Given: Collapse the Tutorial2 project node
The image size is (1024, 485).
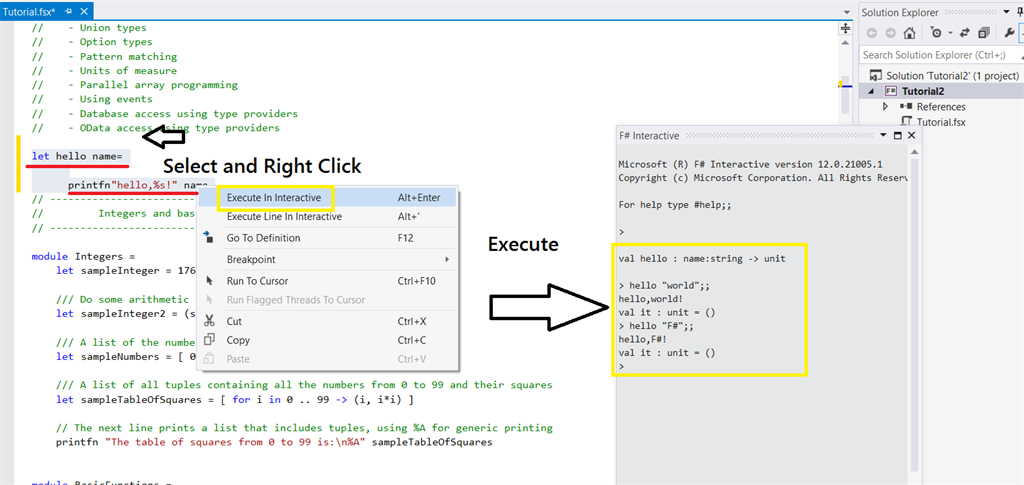Looking at the screenshot, I should tap(872, 91).
